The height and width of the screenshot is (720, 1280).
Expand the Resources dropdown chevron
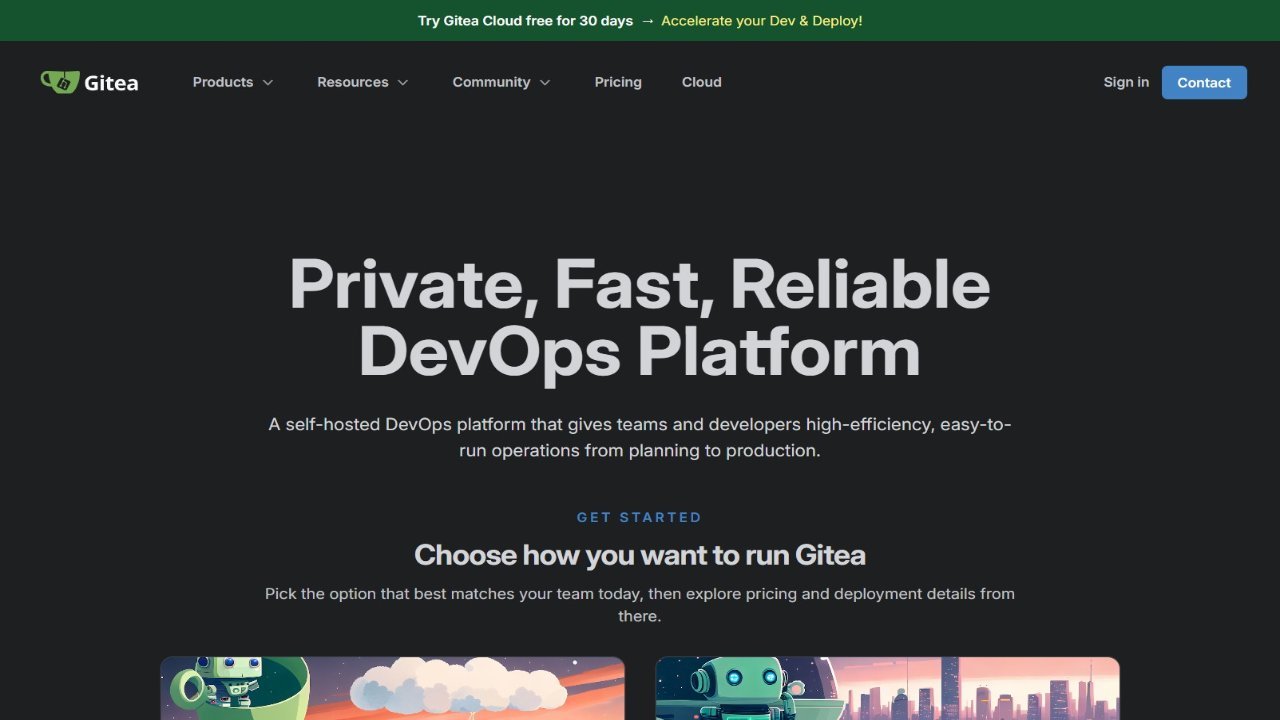click(x=403, y=83)
